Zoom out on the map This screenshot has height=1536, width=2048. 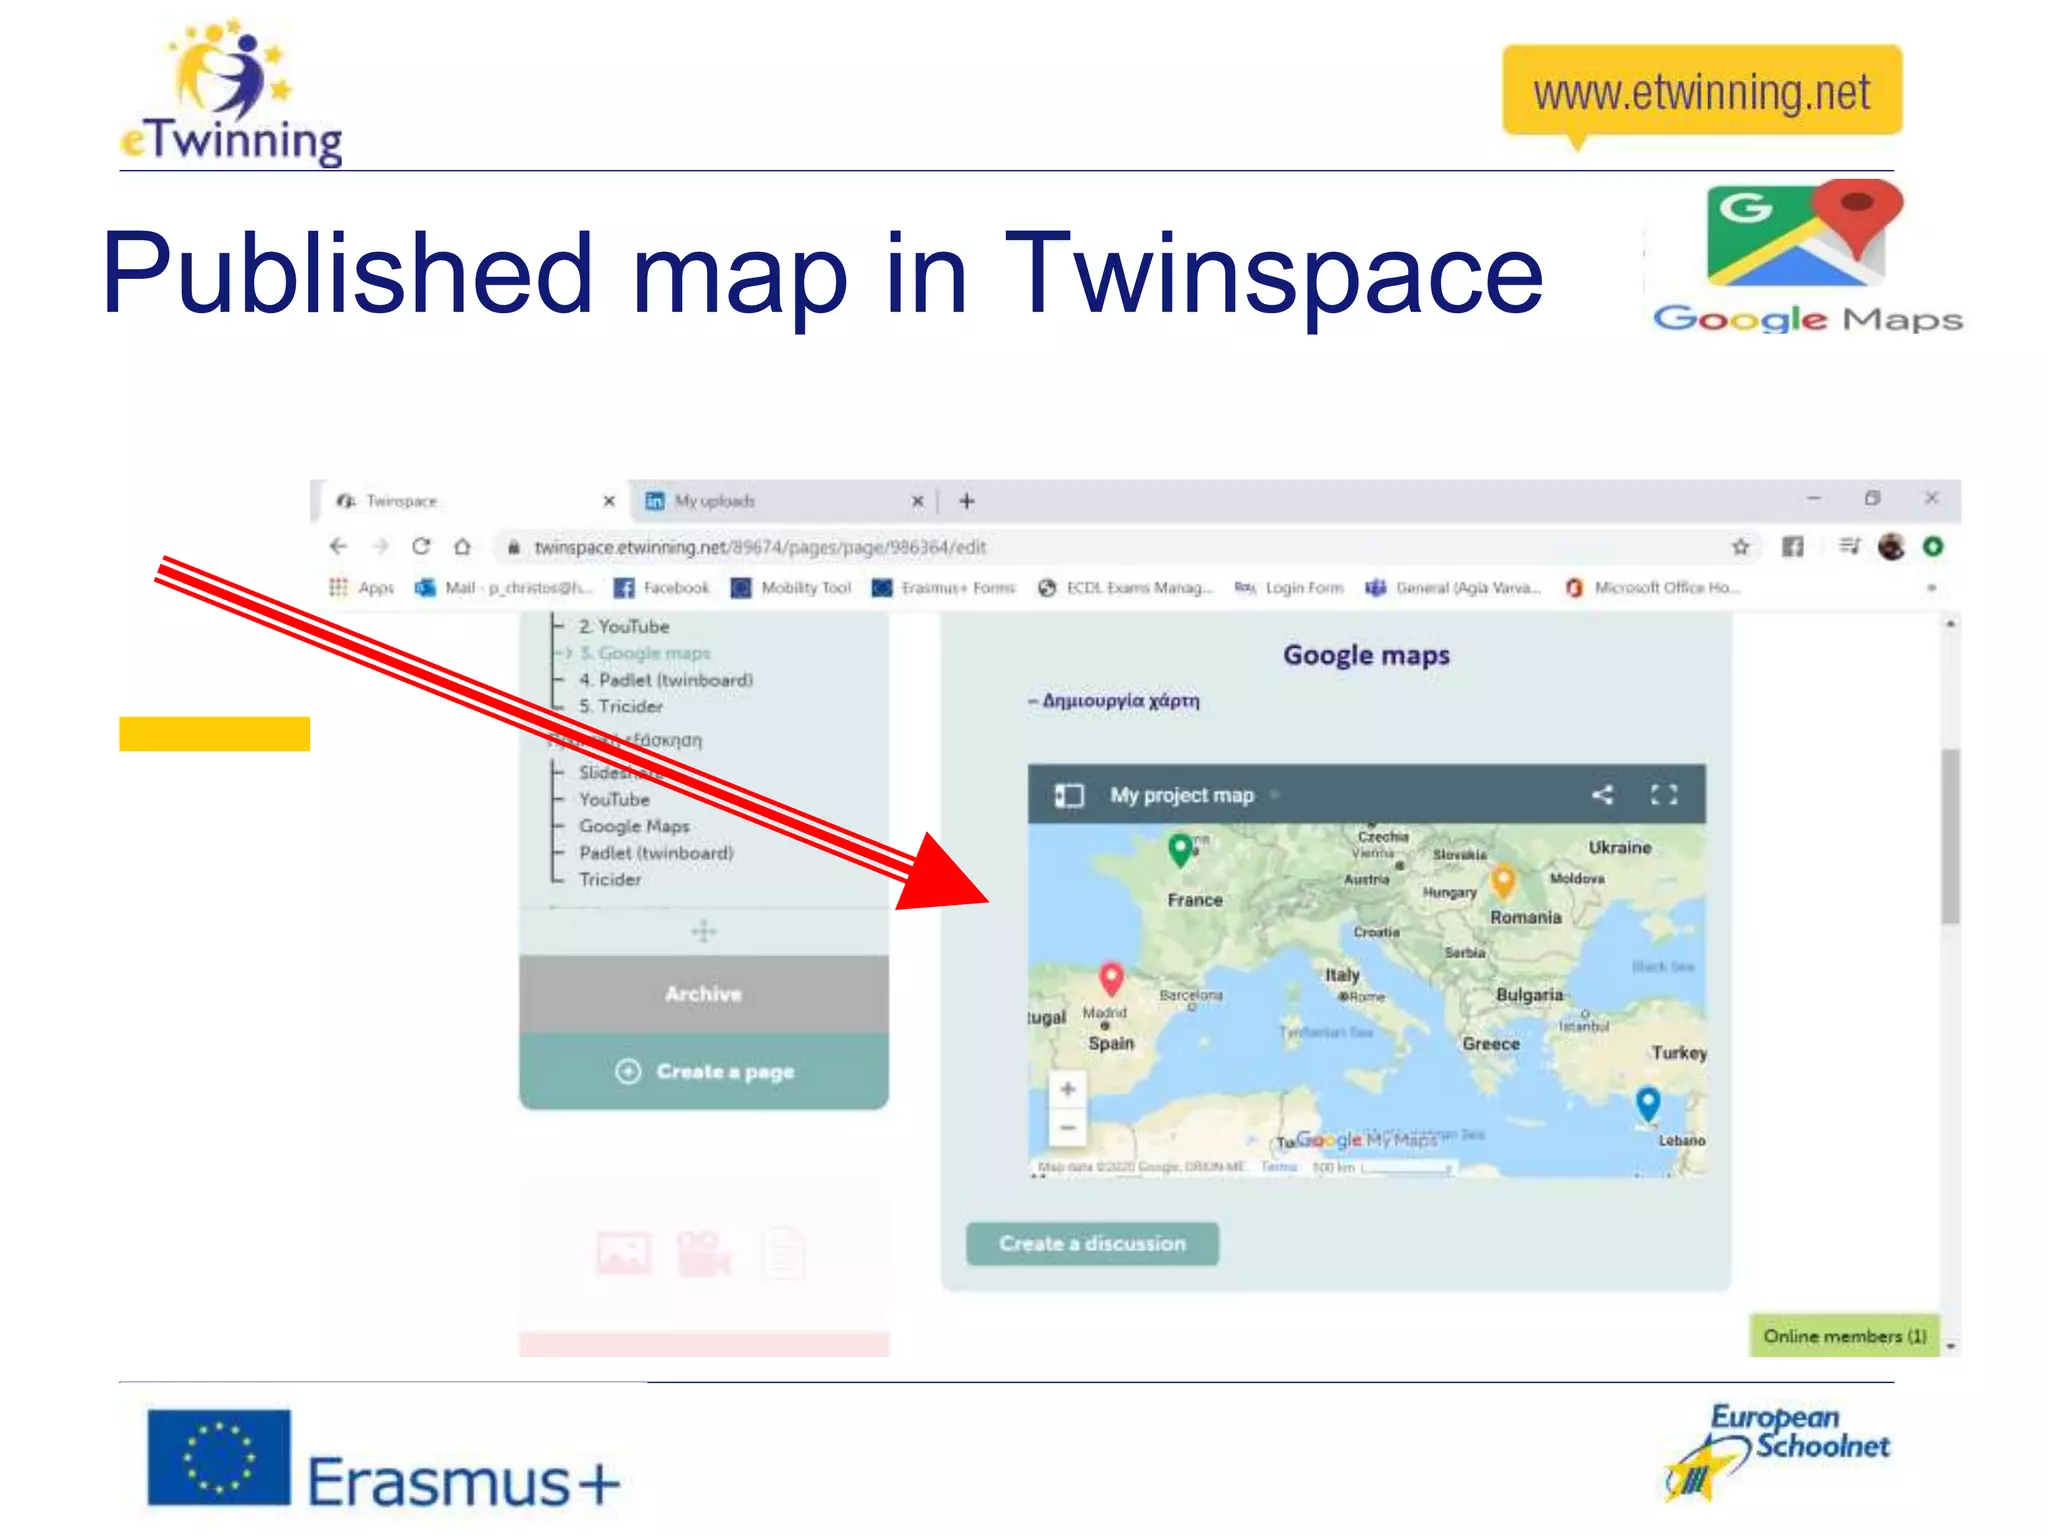point(1067,1128)
